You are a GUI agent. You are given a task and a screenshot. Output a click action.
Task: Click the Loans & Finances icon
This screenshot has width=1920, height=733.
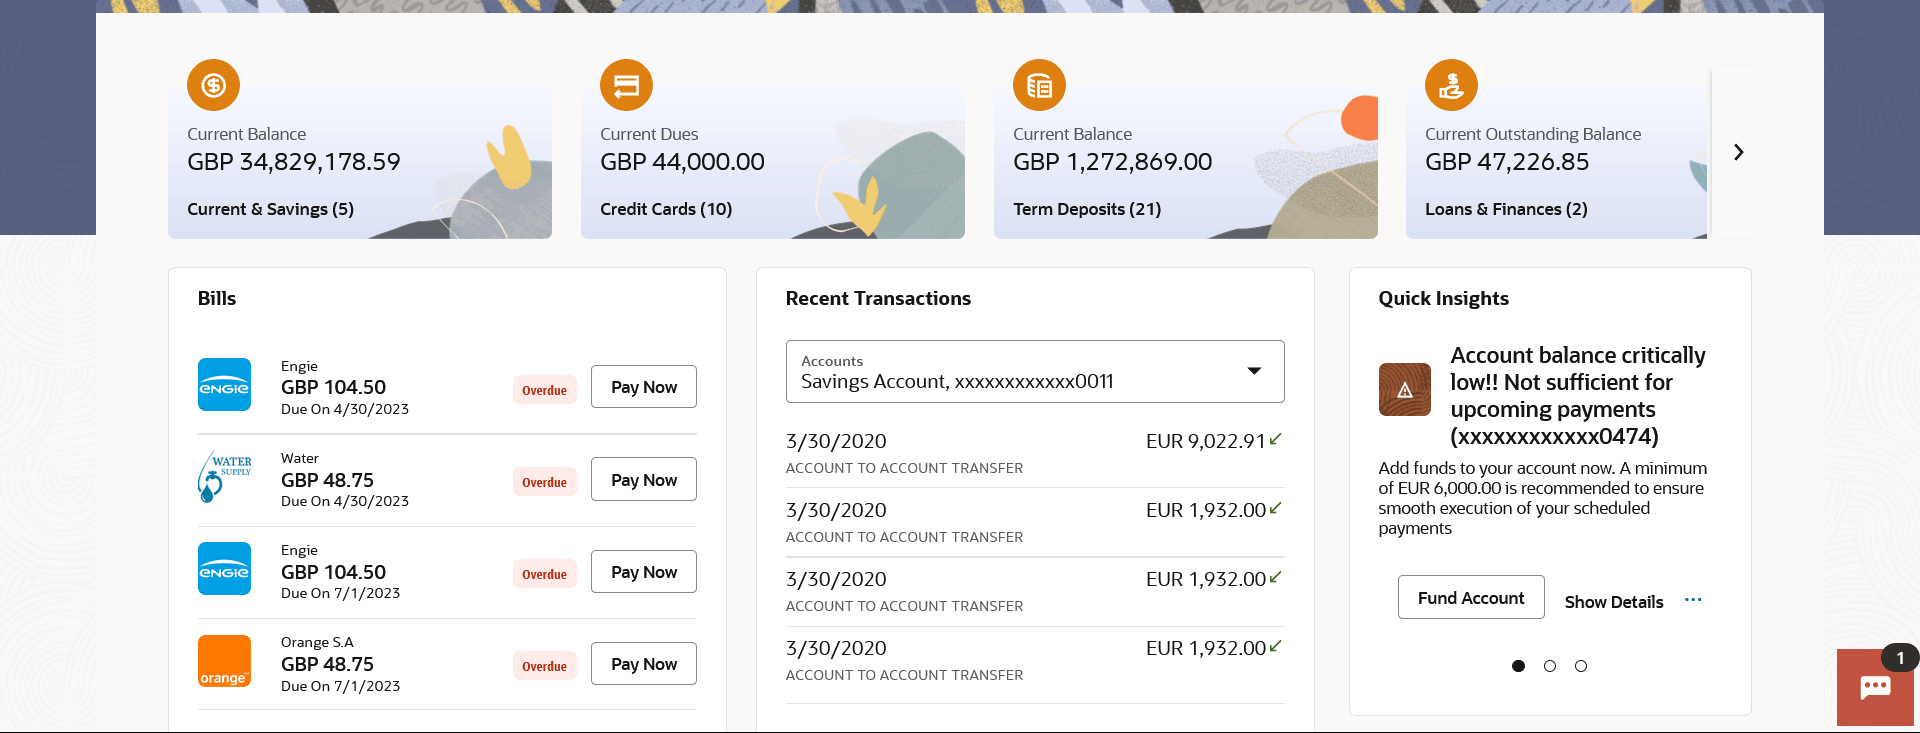point(1451,85)
